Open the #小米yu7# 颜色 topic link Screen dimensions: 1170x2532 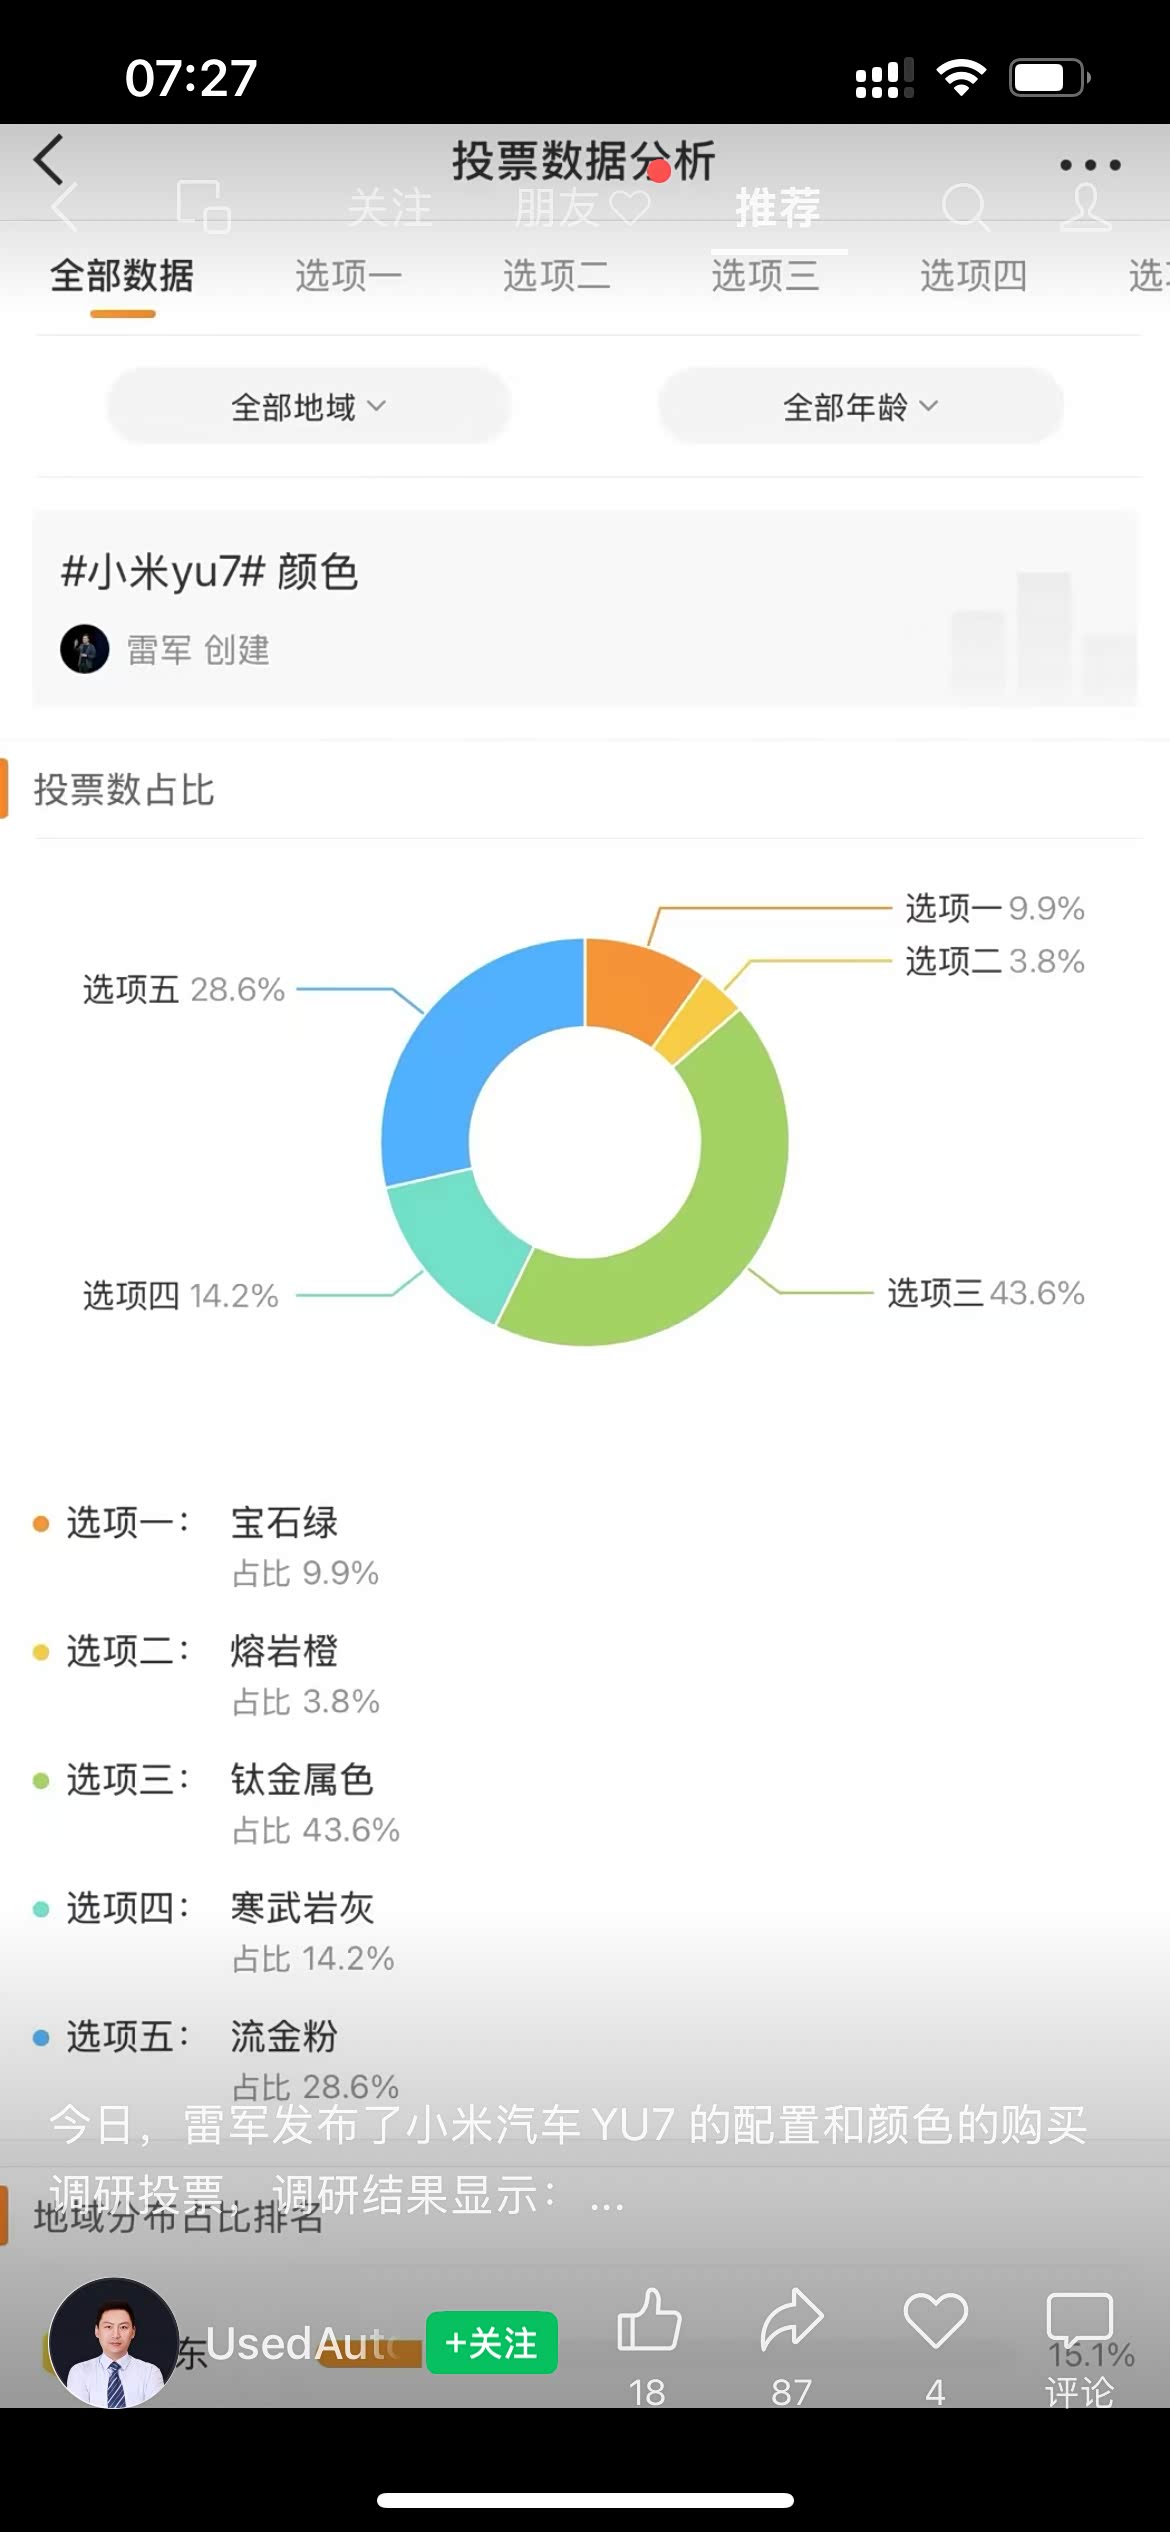pos(210,572)
